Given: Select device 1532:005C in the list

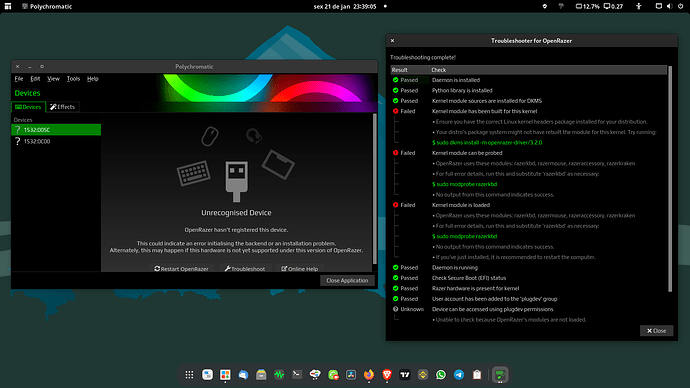Looking at the screenshot, I should tap(56, 130).
